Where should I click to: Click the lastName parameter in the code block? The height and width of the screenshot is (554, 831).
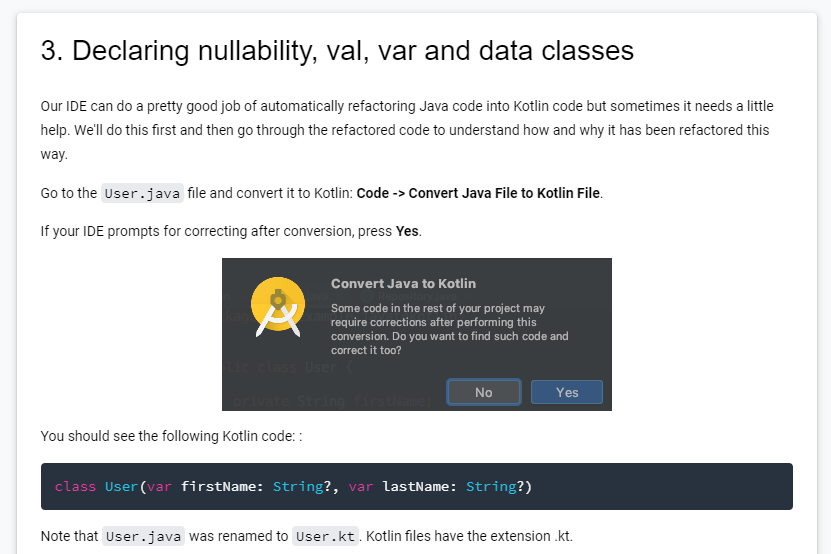pos(416,486)
